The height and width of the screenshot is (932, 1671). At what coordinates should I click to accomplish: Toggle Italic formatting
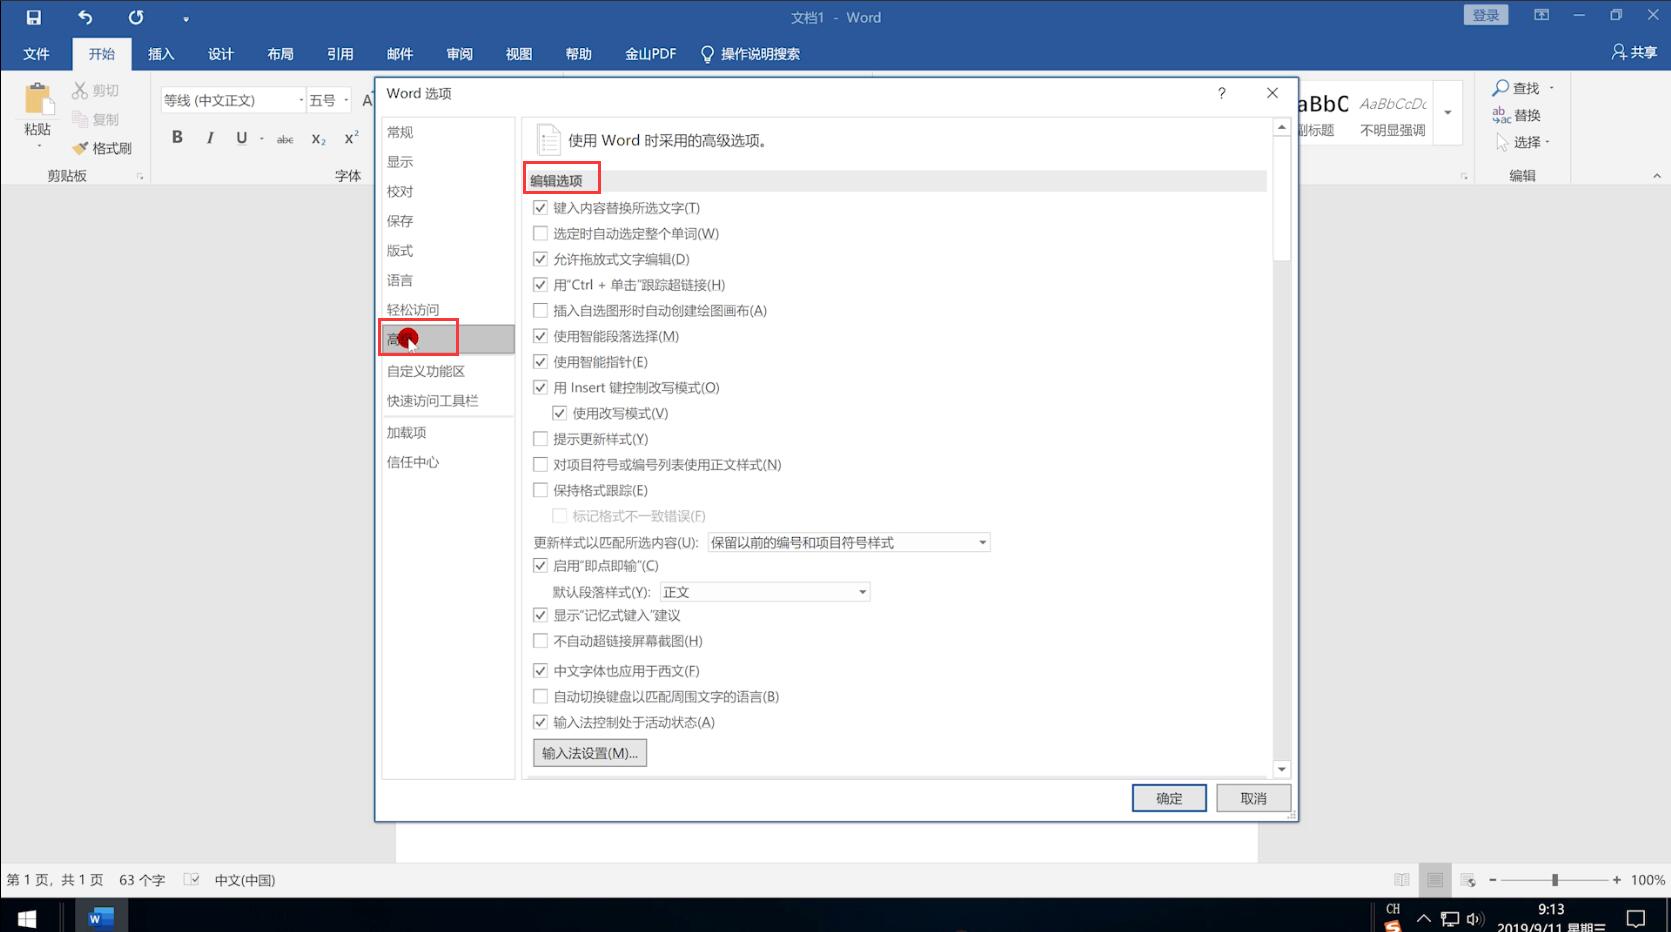point(210,138)
